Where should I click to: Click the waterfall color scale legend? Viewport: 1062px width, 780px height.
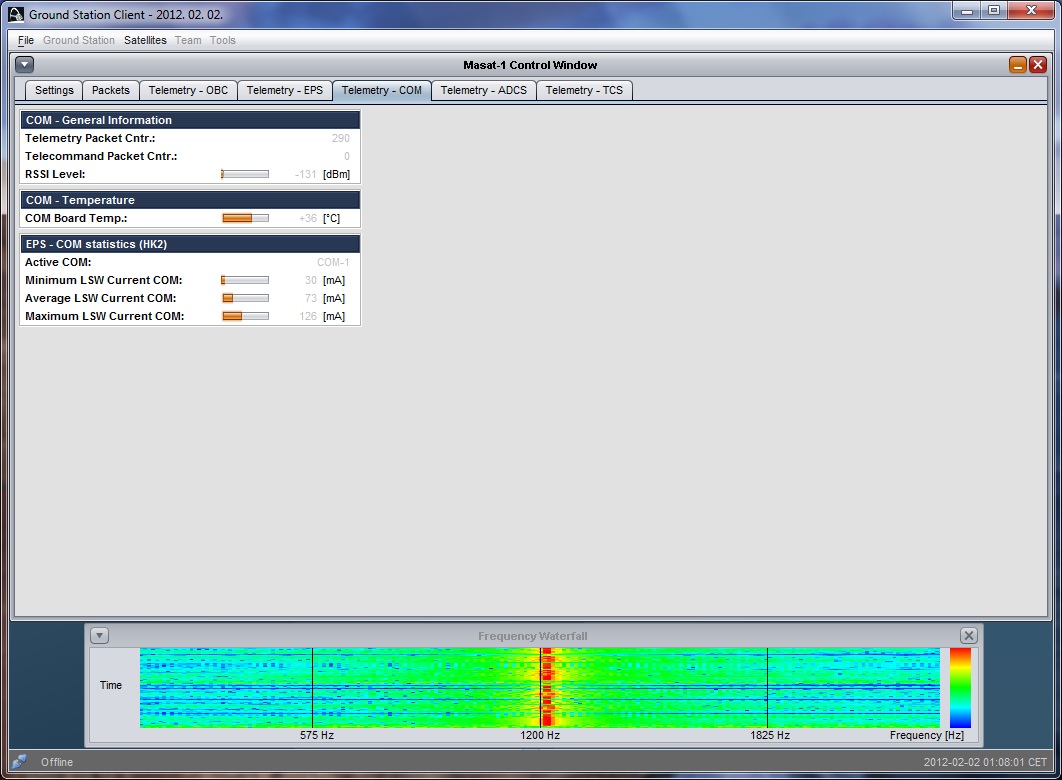pyautogui.click(x=960, y=688)
